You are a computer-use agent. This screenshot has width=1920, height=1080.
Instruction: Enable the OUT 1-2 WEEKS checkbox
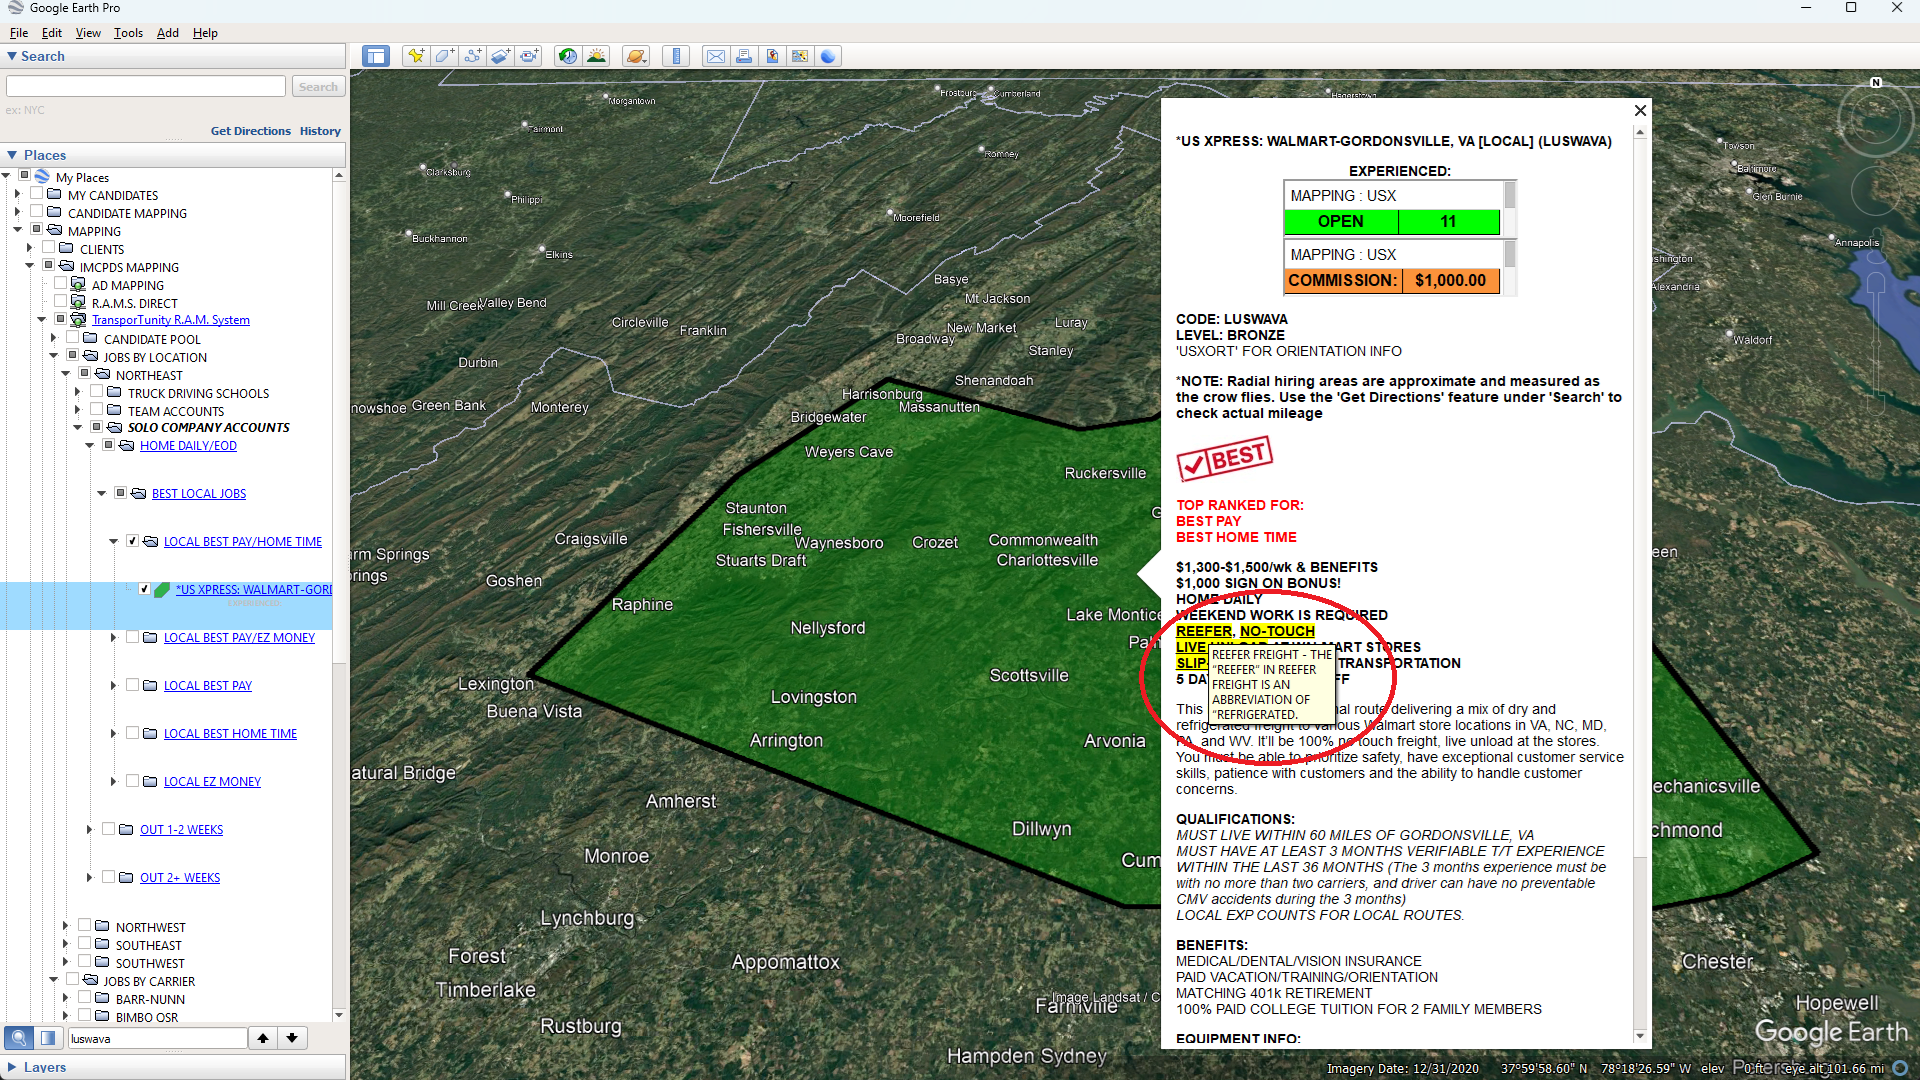click(x=108, y=829)
